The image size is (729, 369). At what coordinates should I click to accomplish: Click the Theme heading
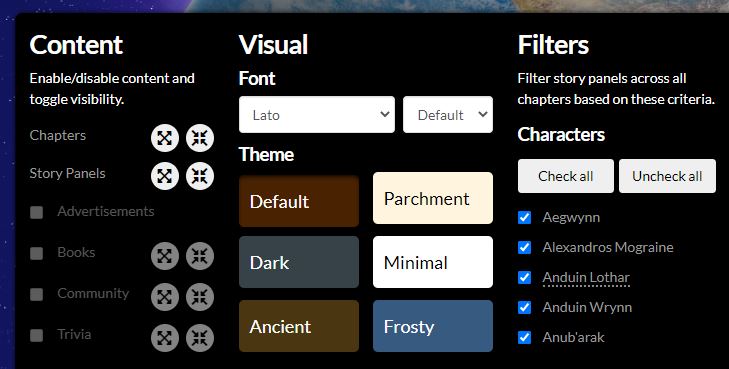coord(266,154)
